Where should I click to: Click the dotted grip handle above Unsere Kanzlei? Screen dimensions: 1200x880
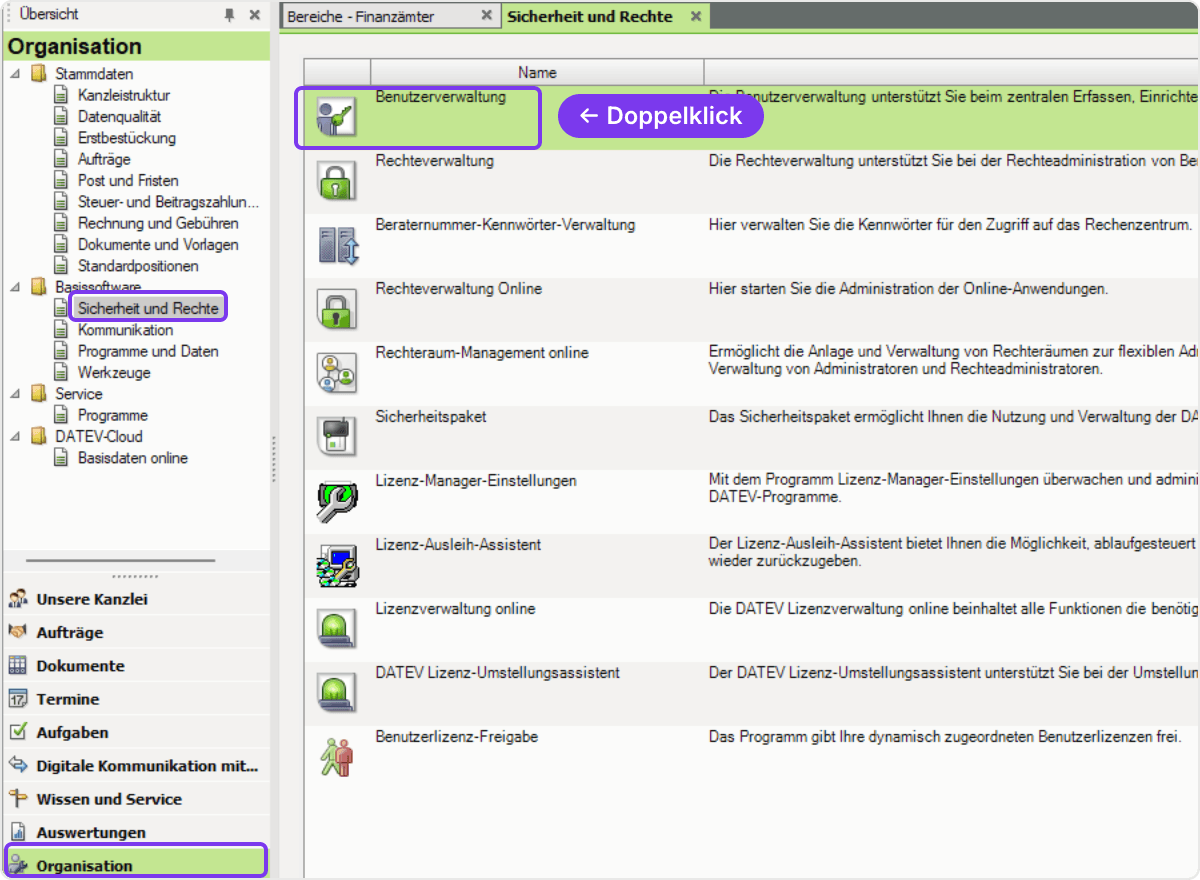pos(135,577)
